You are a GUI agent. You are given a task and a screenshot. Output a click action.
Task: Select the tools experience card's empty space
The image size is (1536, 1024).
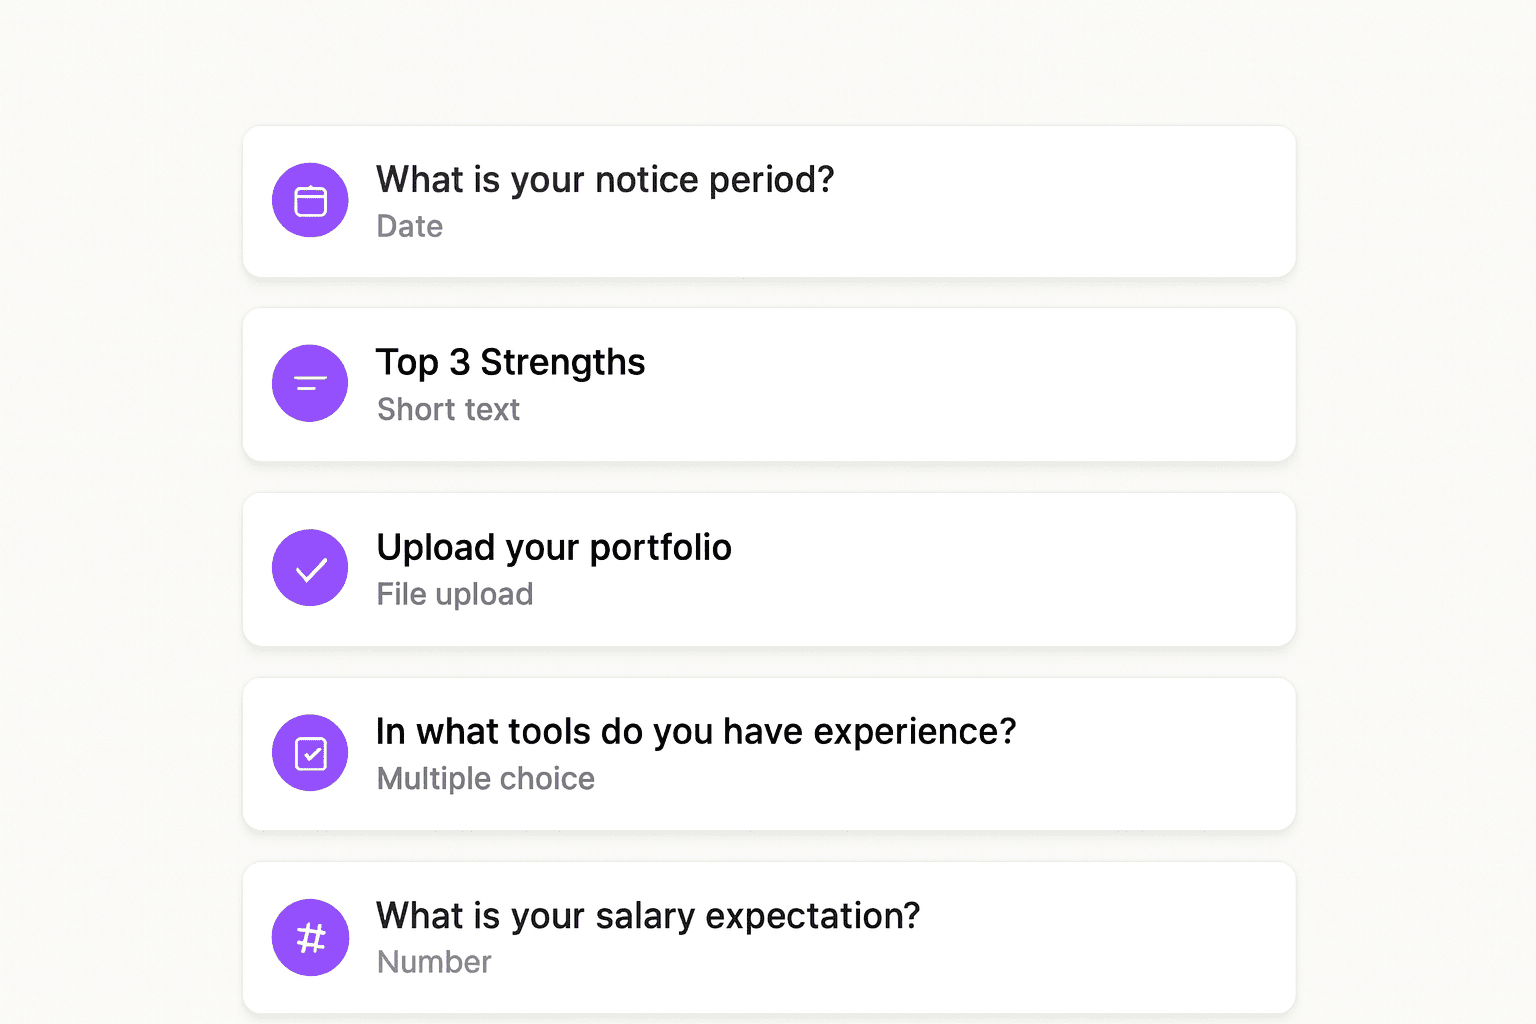[x=1150, y=755]
